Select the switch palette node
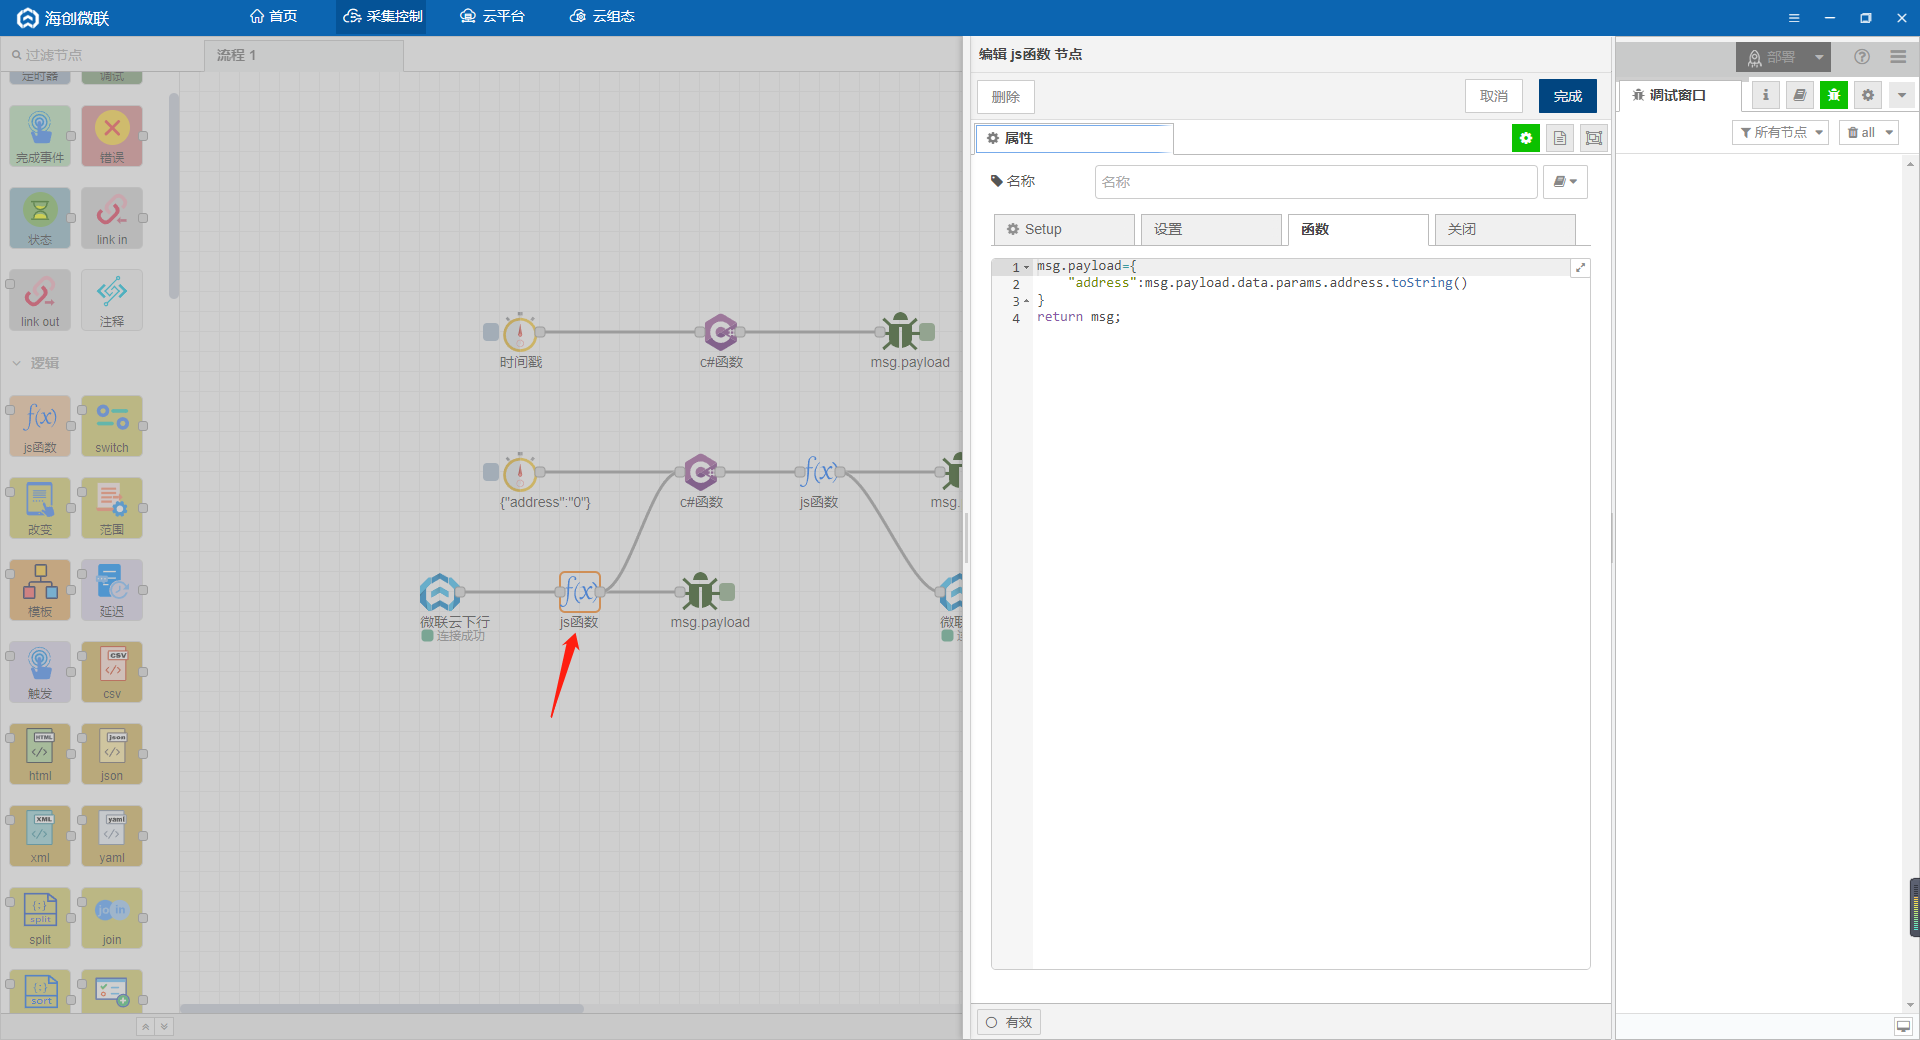The height and width of the screenshot is (1040, 1920). [x=112, y=426]
